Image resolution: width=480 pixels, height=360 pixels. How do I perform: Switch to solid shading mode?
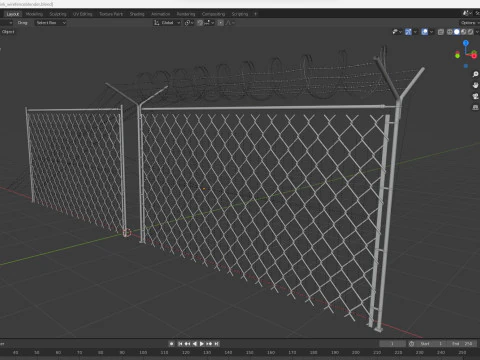pyautogui.click(x=457, y=32)
